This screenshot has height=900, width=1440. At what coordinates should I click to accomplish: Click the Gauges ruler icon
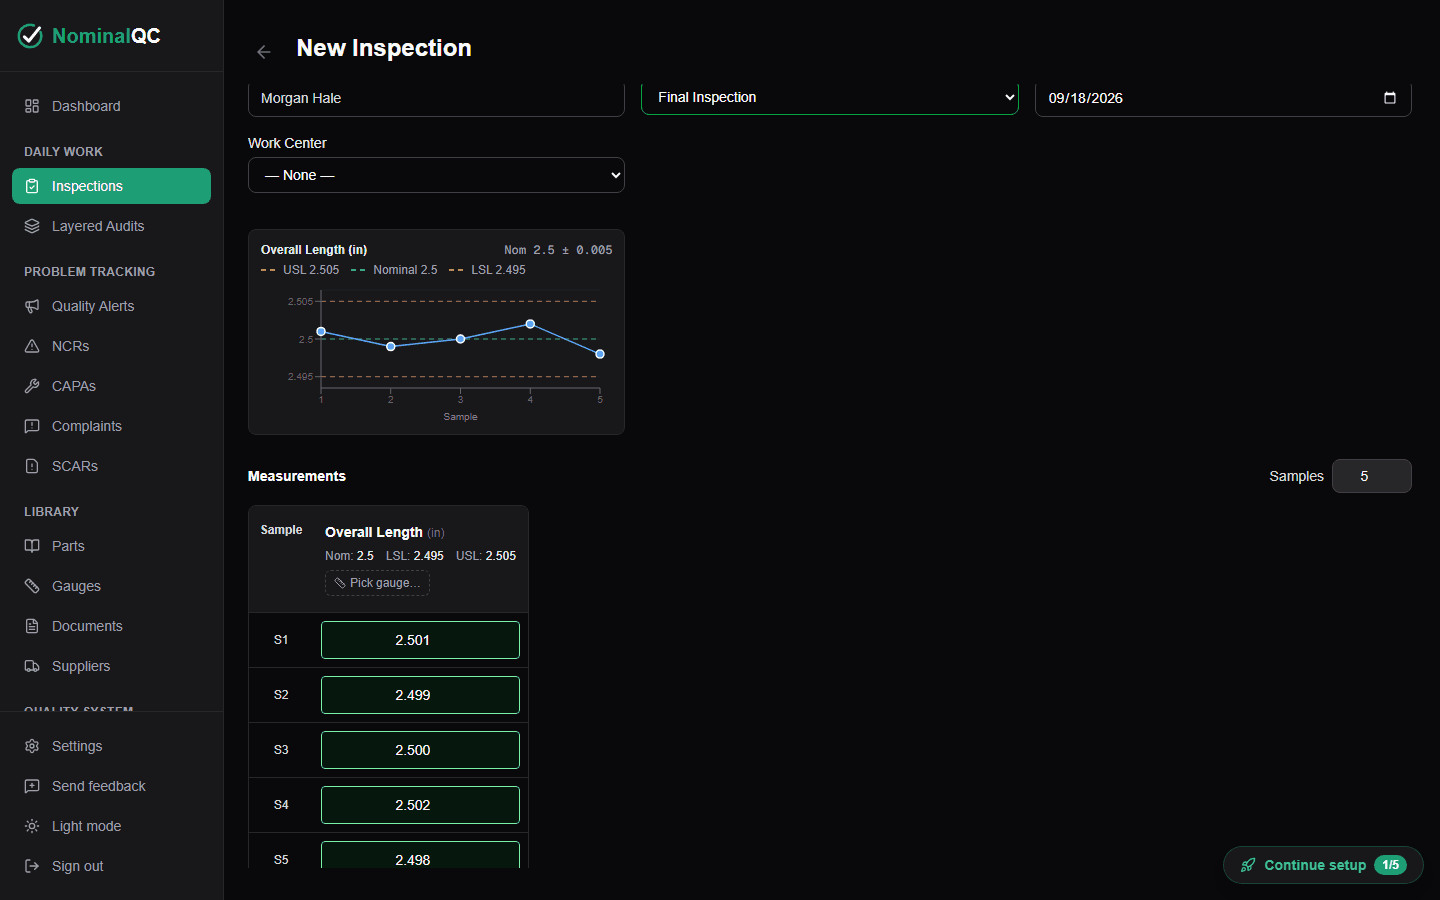click(x=32, y=586)
